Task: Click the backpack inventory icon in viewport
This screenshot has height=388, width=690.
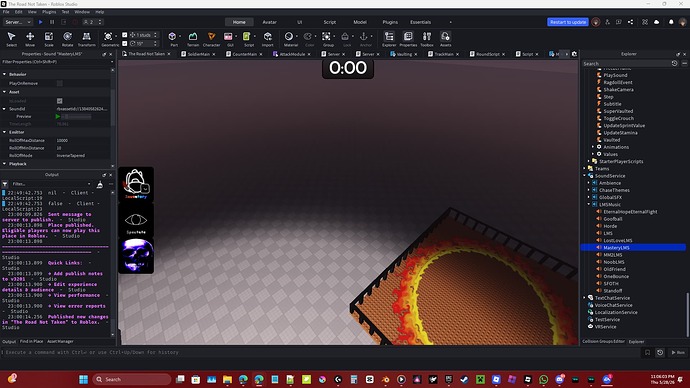Action: pyautogui.click(x=136, y=184)
